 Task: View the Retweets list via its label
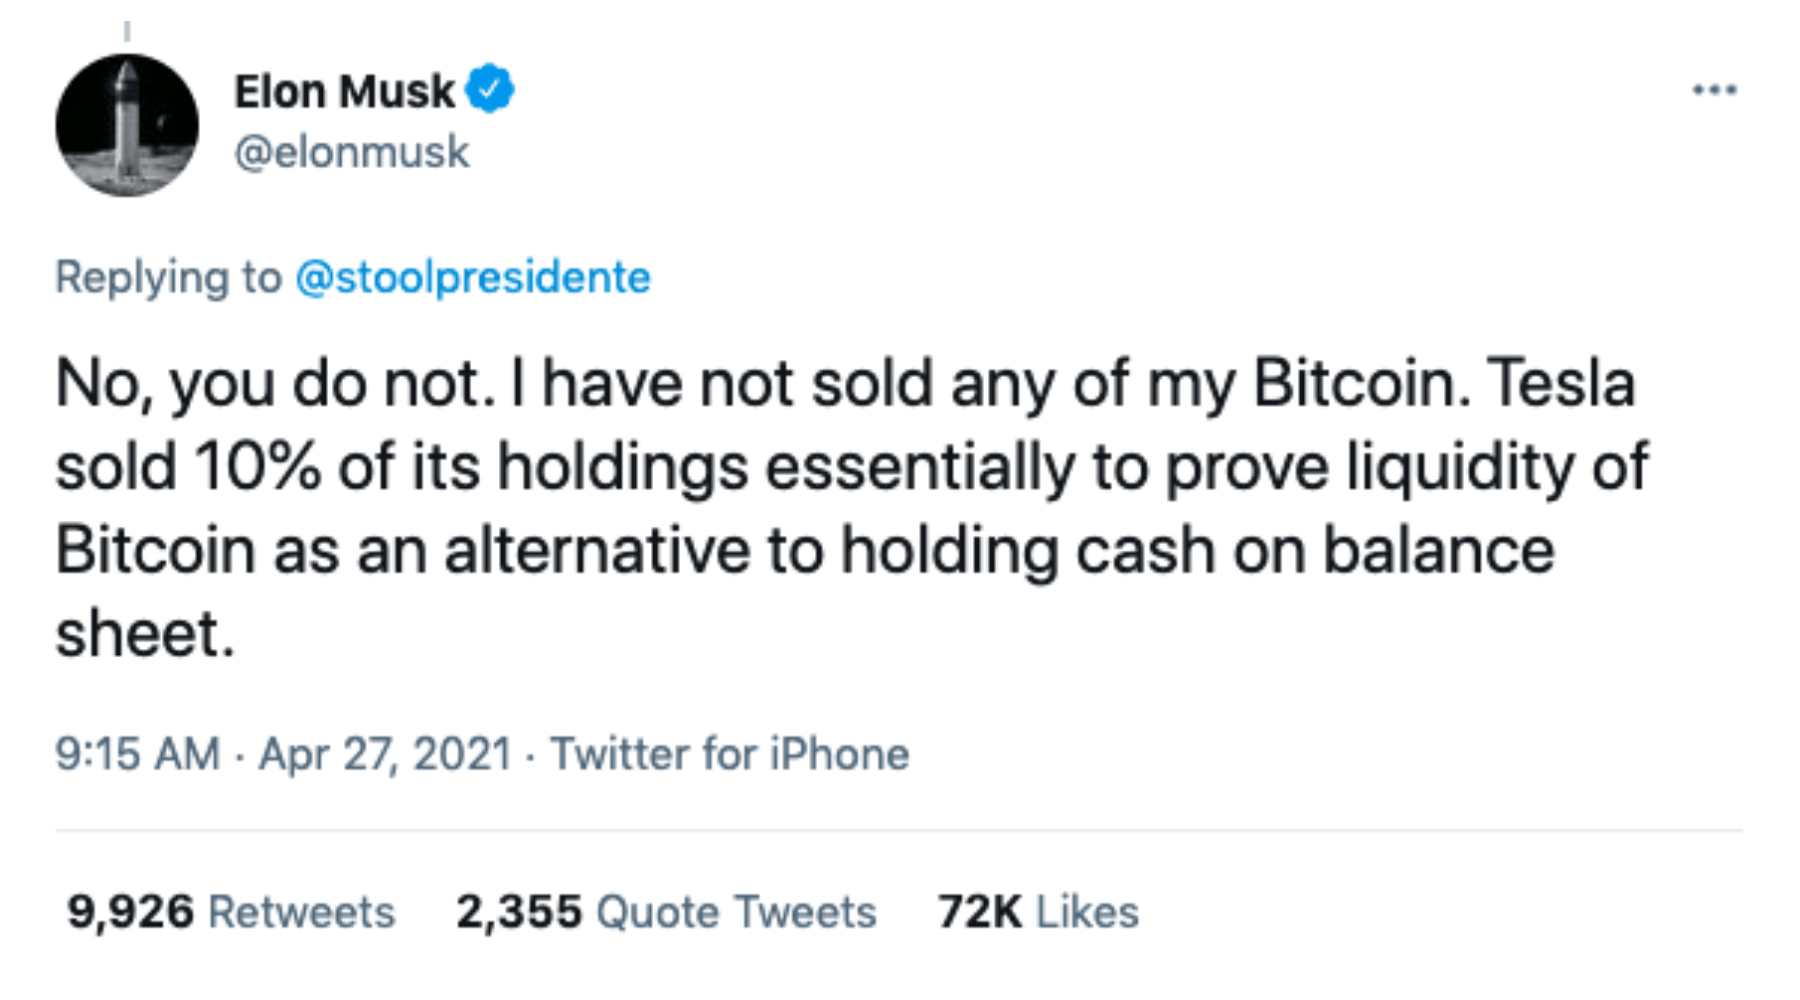tap(301, 912)
